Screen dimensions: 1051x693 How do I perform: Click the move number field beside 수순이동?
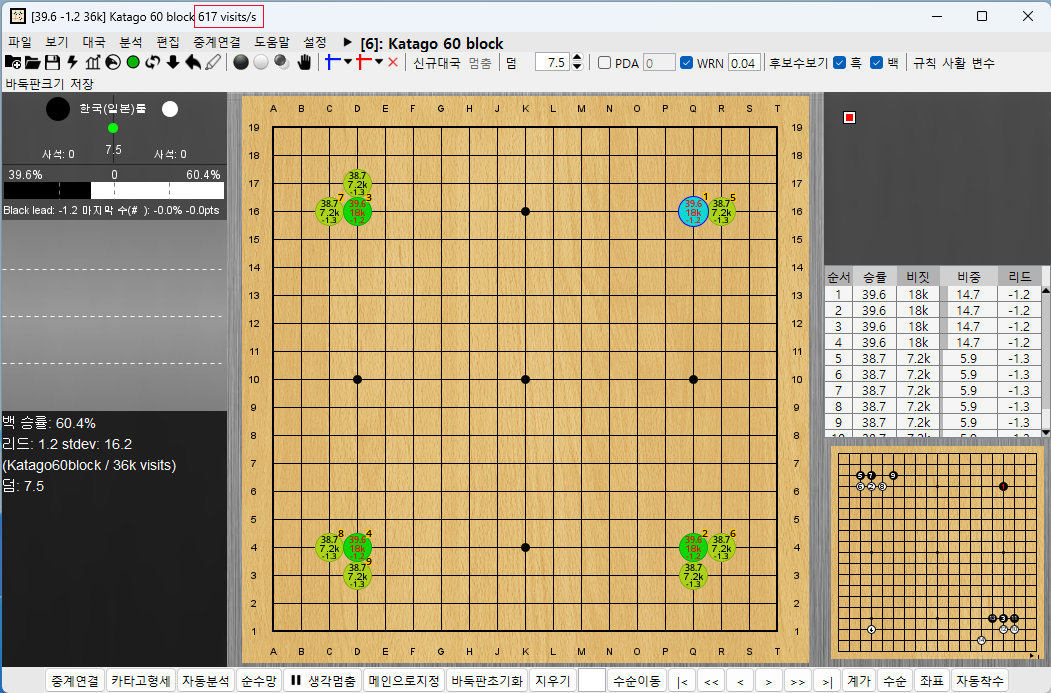coord(592,680)
